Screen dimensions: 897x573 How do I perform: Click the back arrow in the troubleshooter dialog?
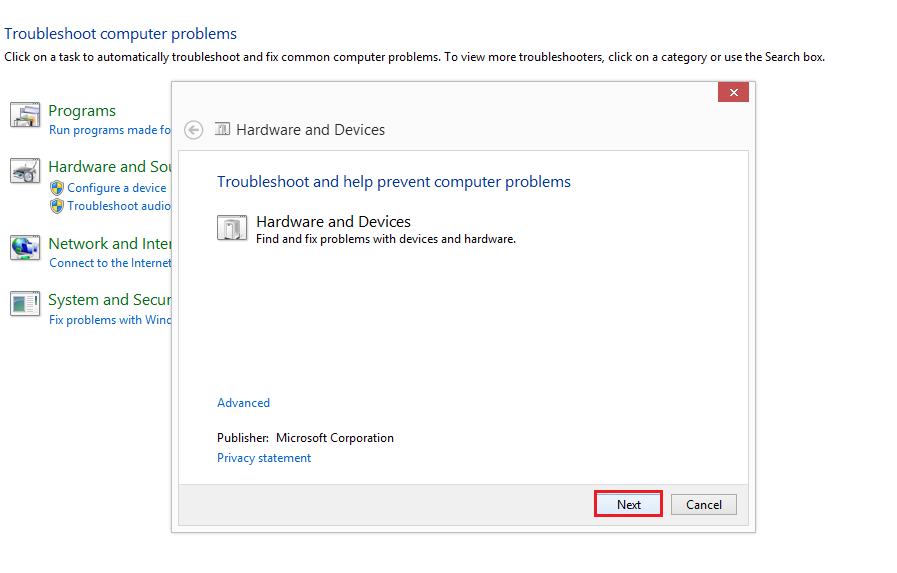point(194,130)
